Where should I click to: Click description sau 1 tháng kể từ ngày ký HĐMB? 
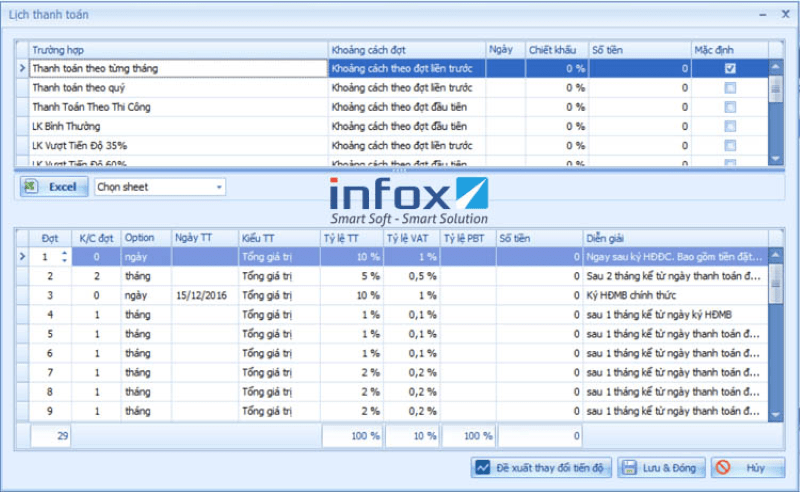click(x=676, y=315)
